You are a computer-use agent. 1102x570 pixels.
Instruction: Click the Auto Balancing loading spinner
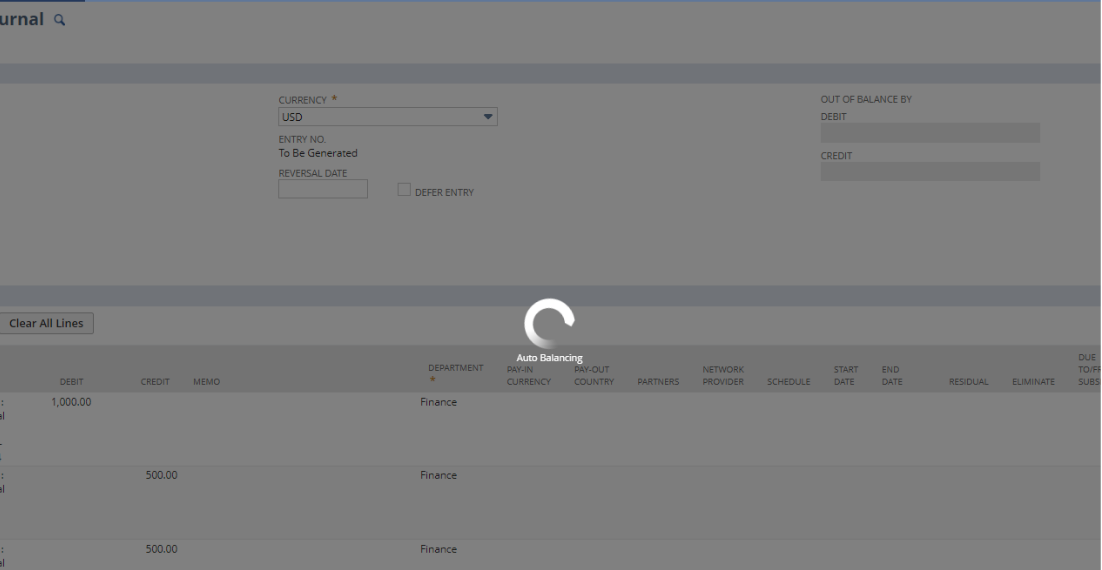click(x=549, y=323)
